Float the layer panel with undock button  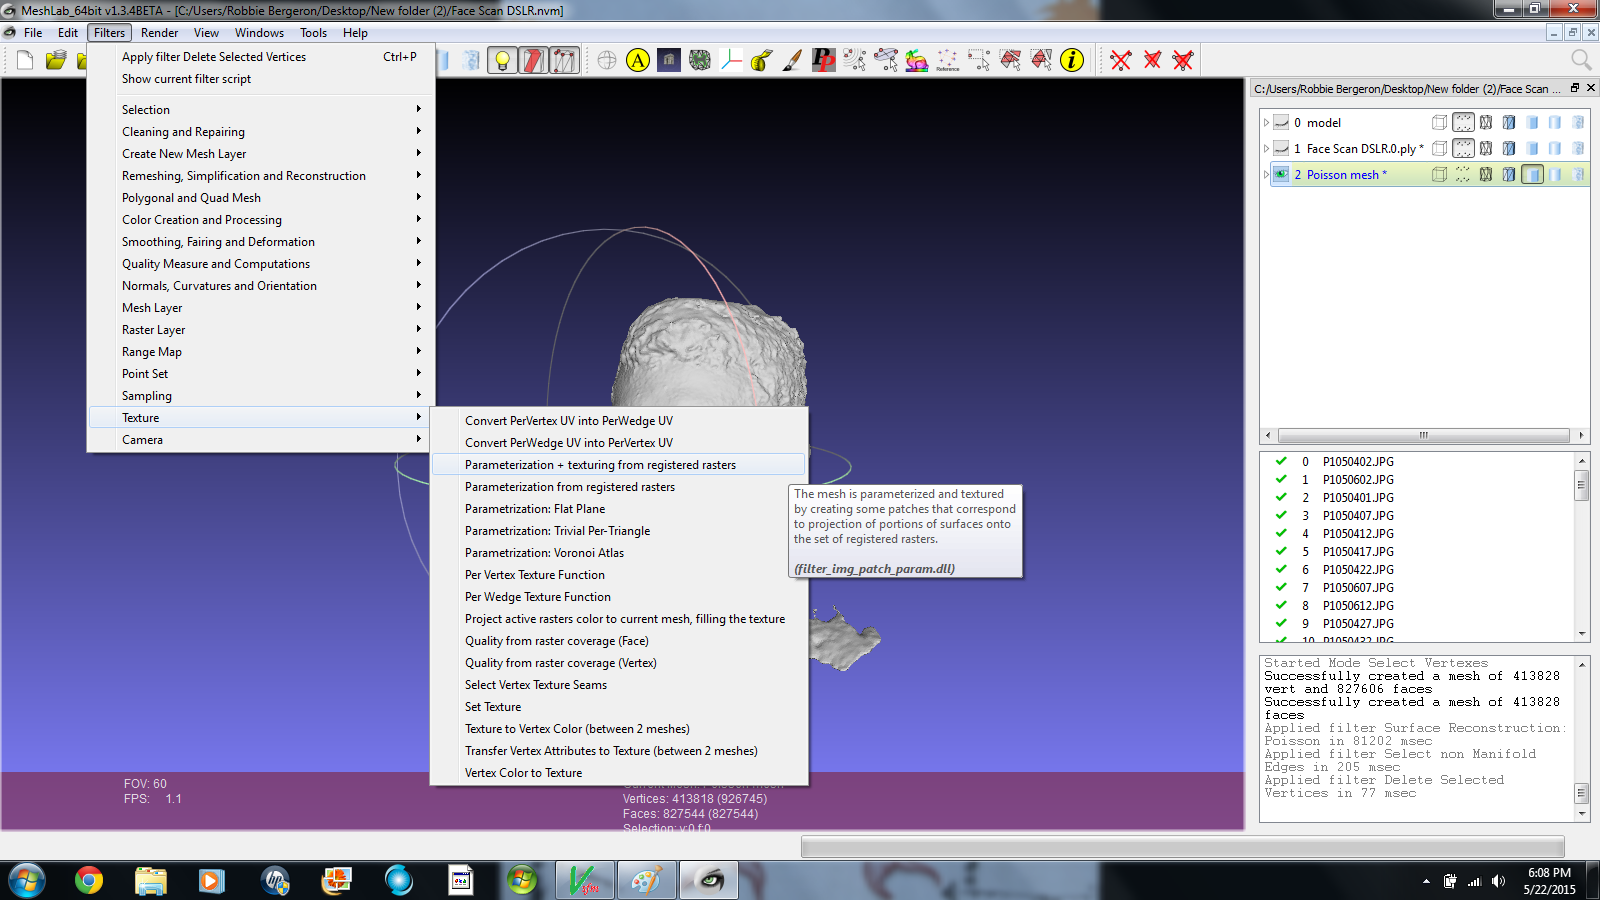click(1575, 88)
